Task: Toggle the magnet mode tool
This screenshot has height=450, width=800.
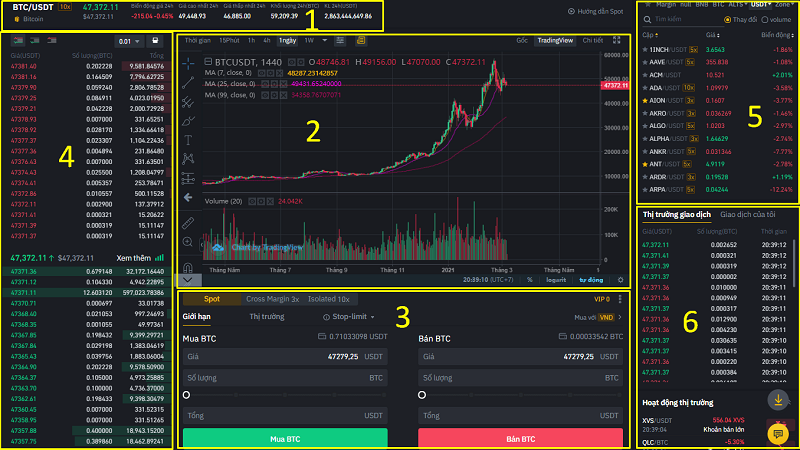Action: 188,267
